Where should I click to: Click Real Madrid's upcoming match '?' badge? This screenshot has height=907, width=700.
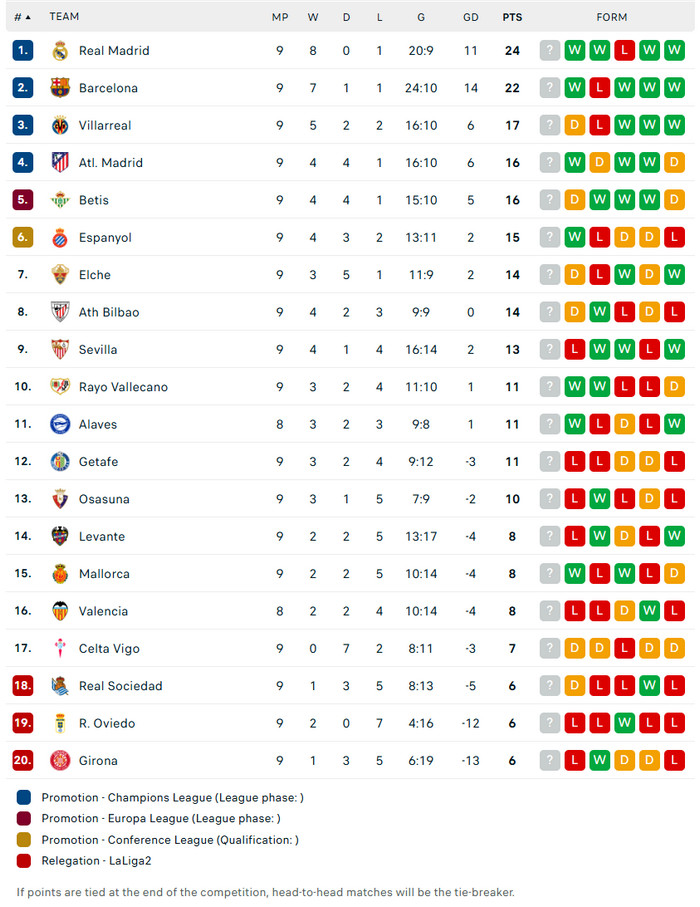pos(549,51)
